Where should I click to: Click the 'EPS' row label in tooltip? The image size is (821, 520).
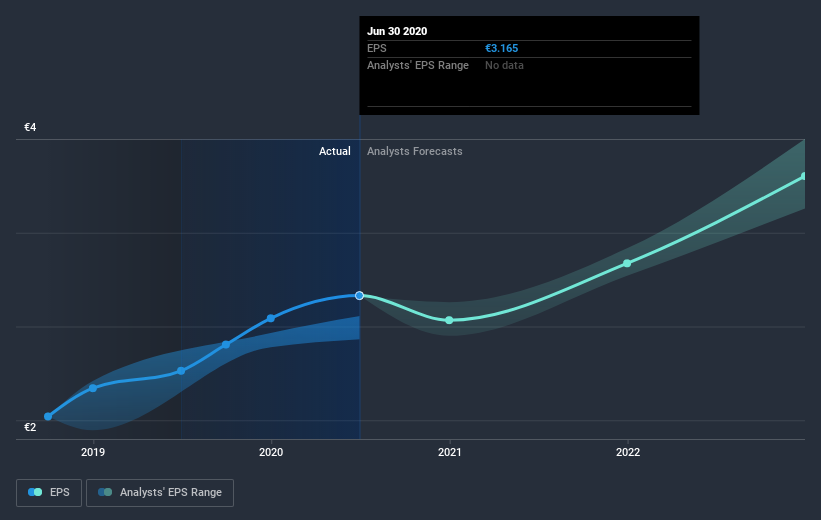(x=376, y=48)
